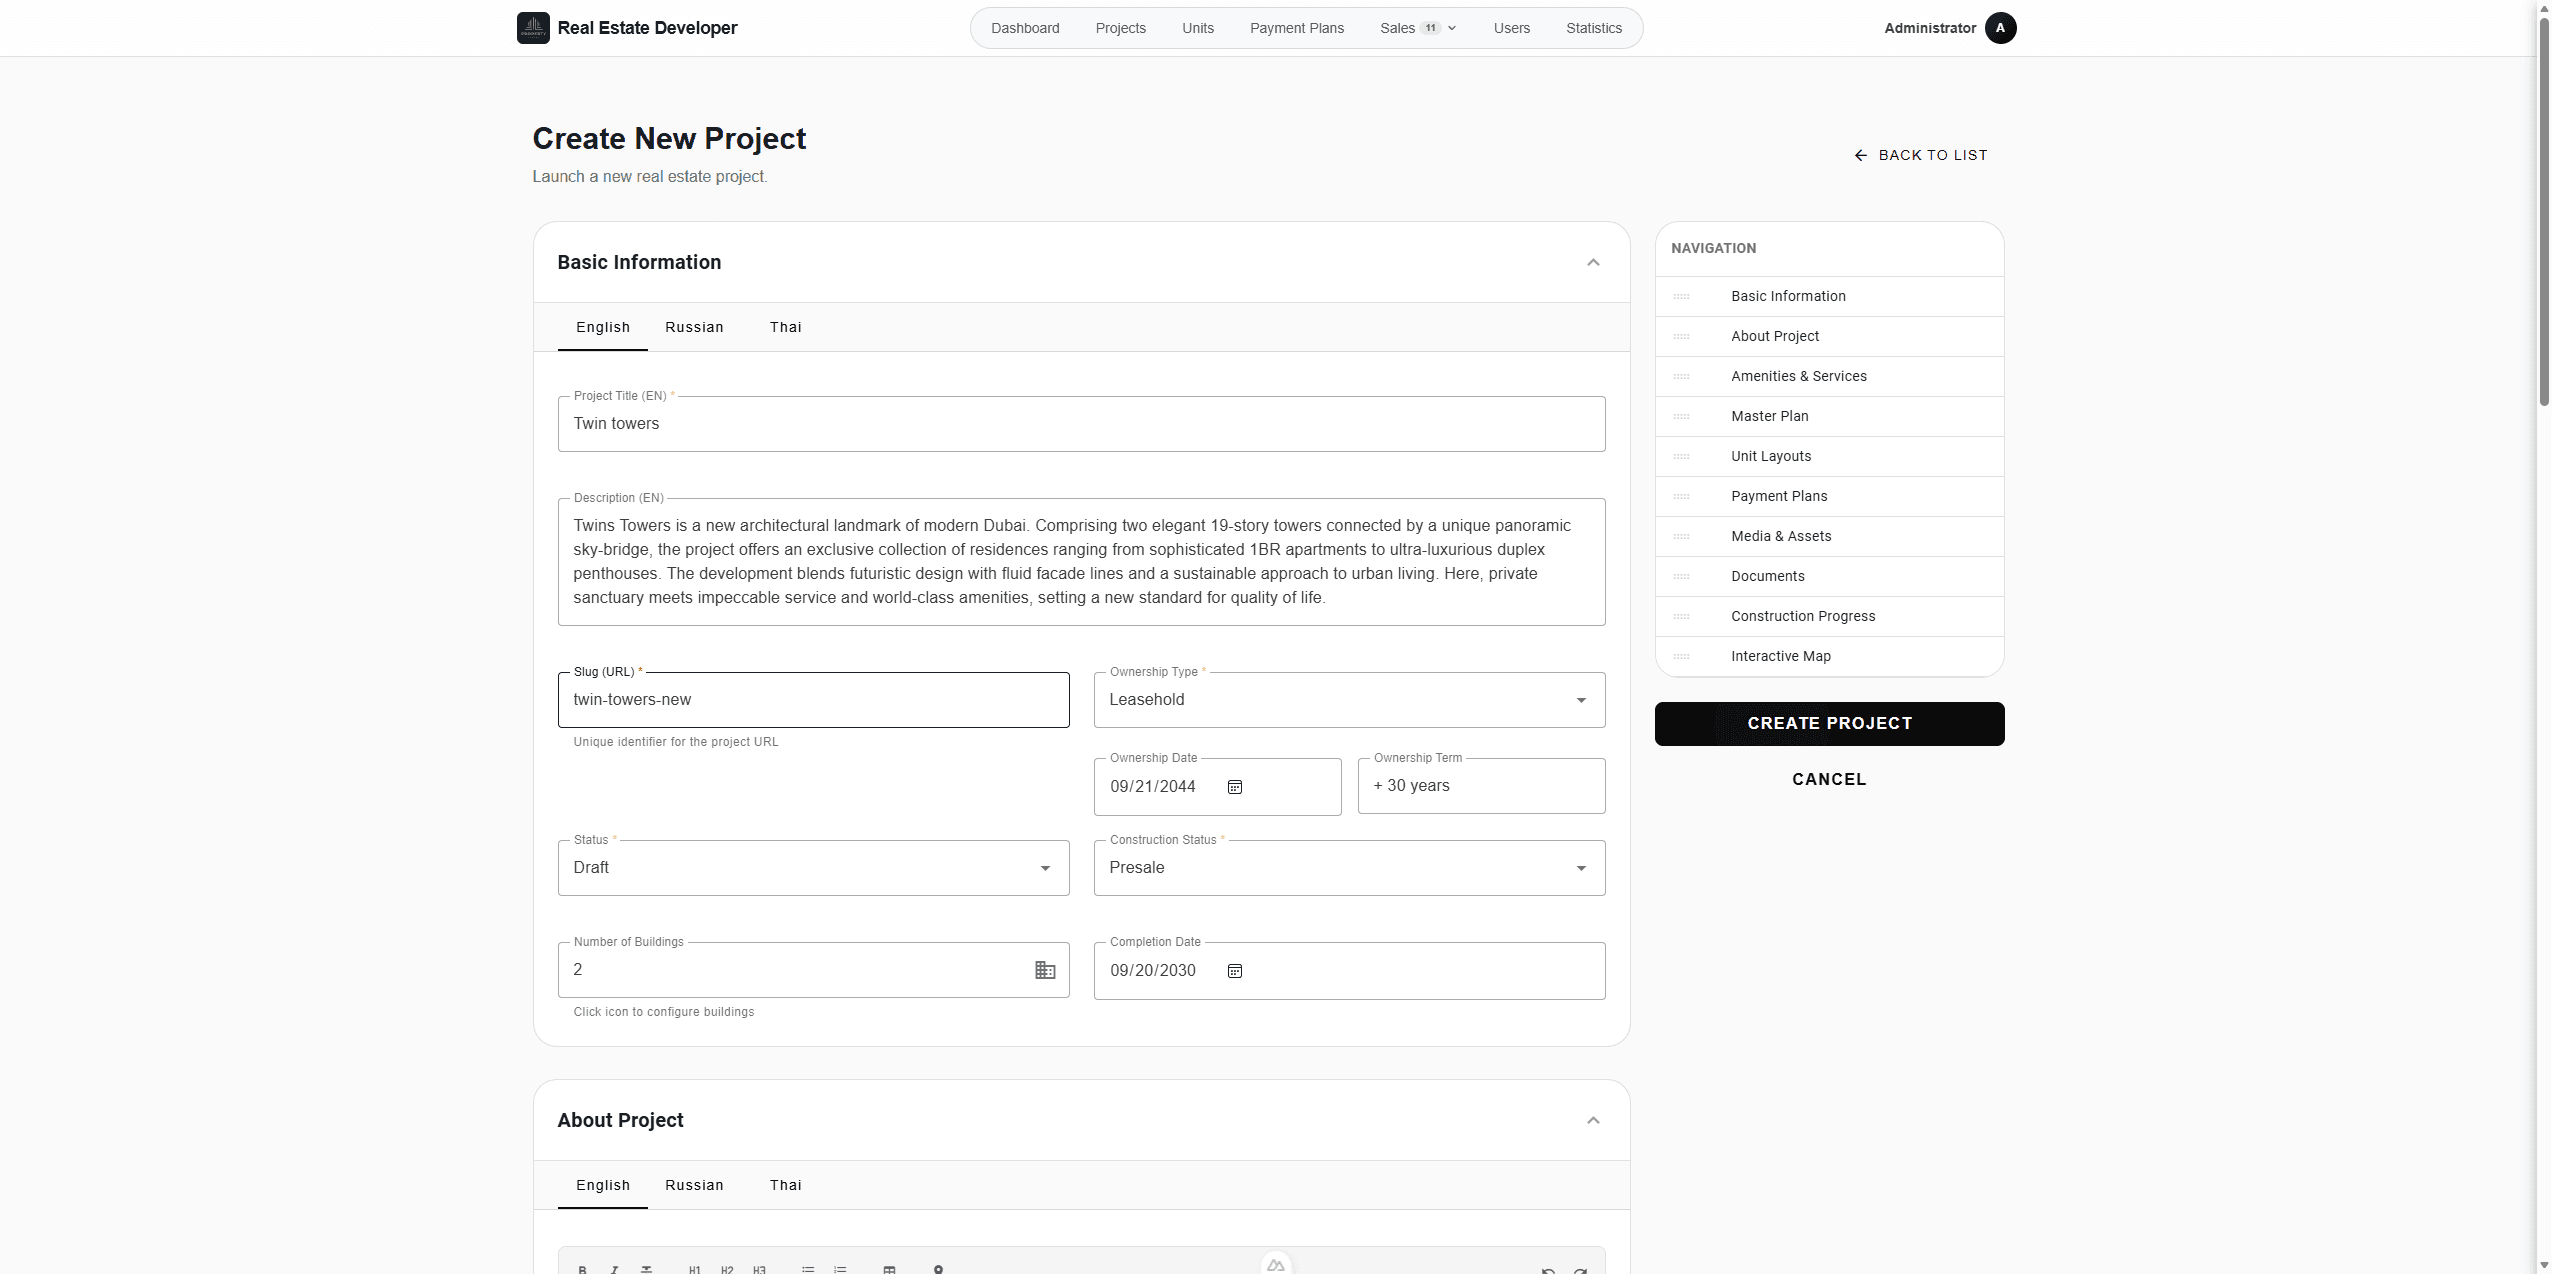Insert numbered list in the editor toolbar

pos(840,1269)
